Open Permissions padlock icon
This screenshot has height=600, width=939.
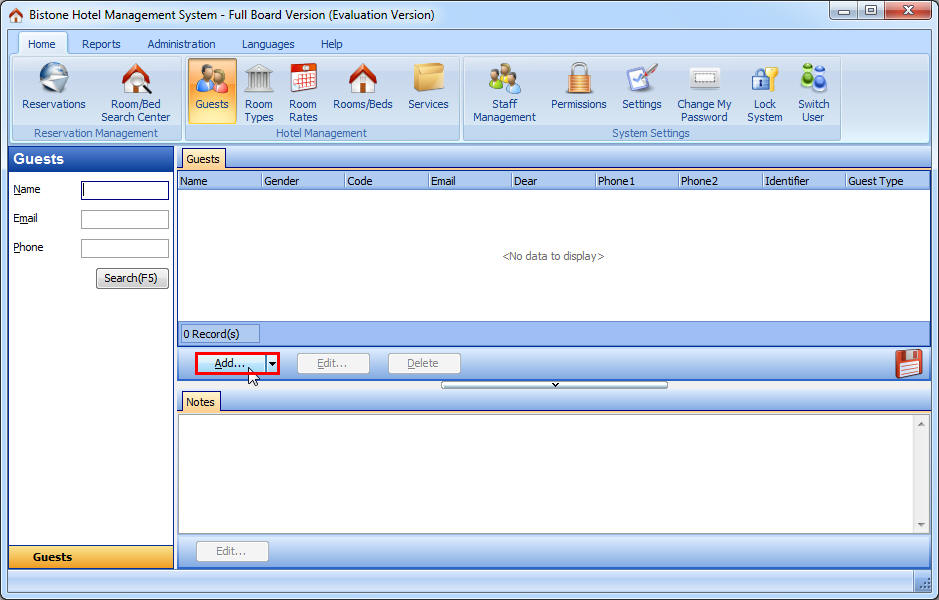(x=578, y=88)
